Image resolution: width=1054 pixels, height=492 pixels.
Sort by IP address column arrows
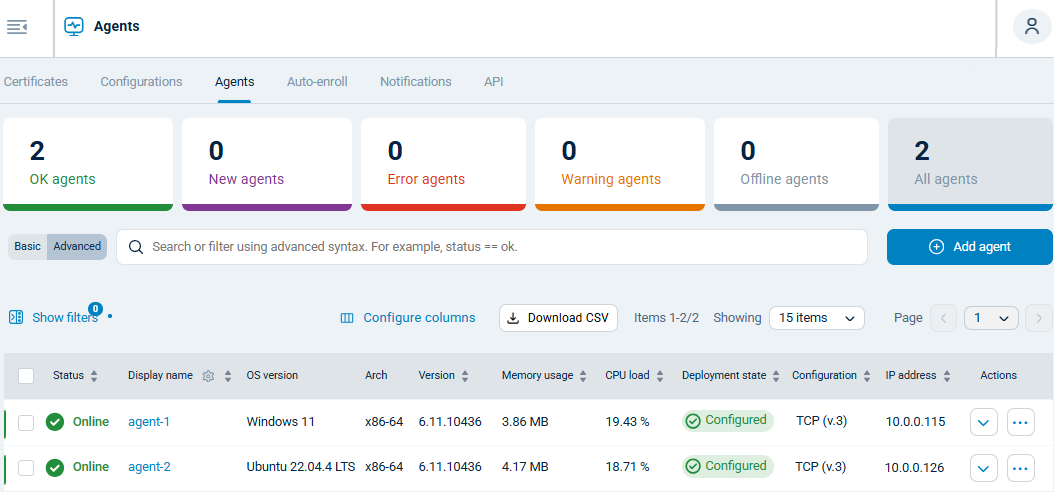click(946, 376)
